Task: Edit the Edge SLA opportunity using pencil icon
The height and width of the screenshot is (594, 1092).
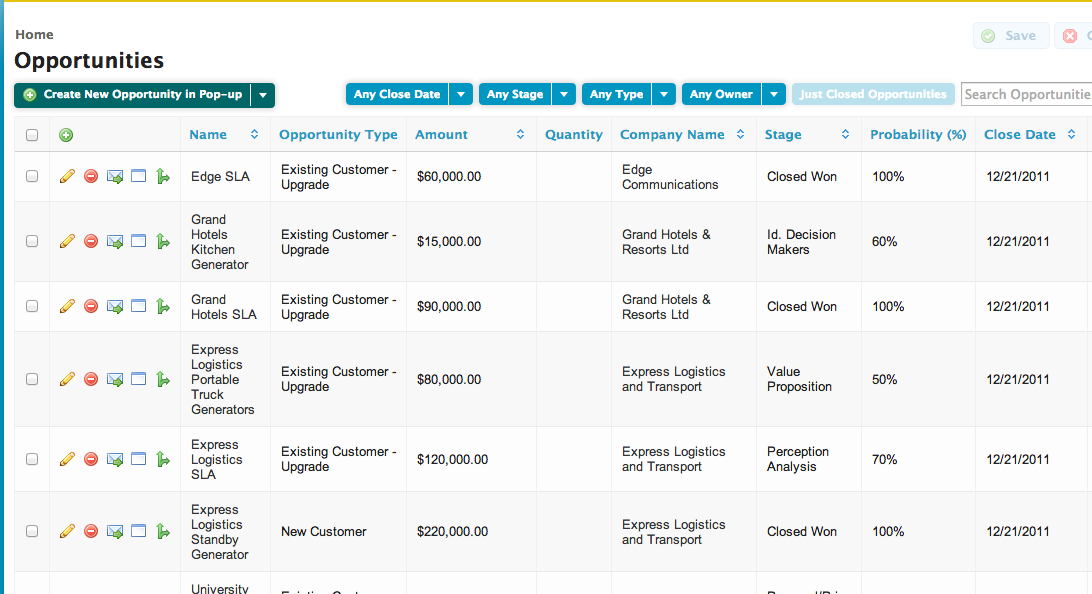Action: coord(67,175)
